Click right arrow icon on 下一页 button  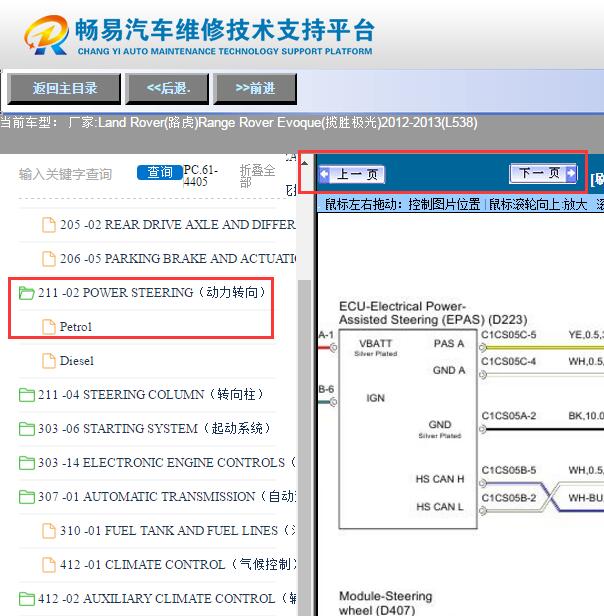point(571,173)
